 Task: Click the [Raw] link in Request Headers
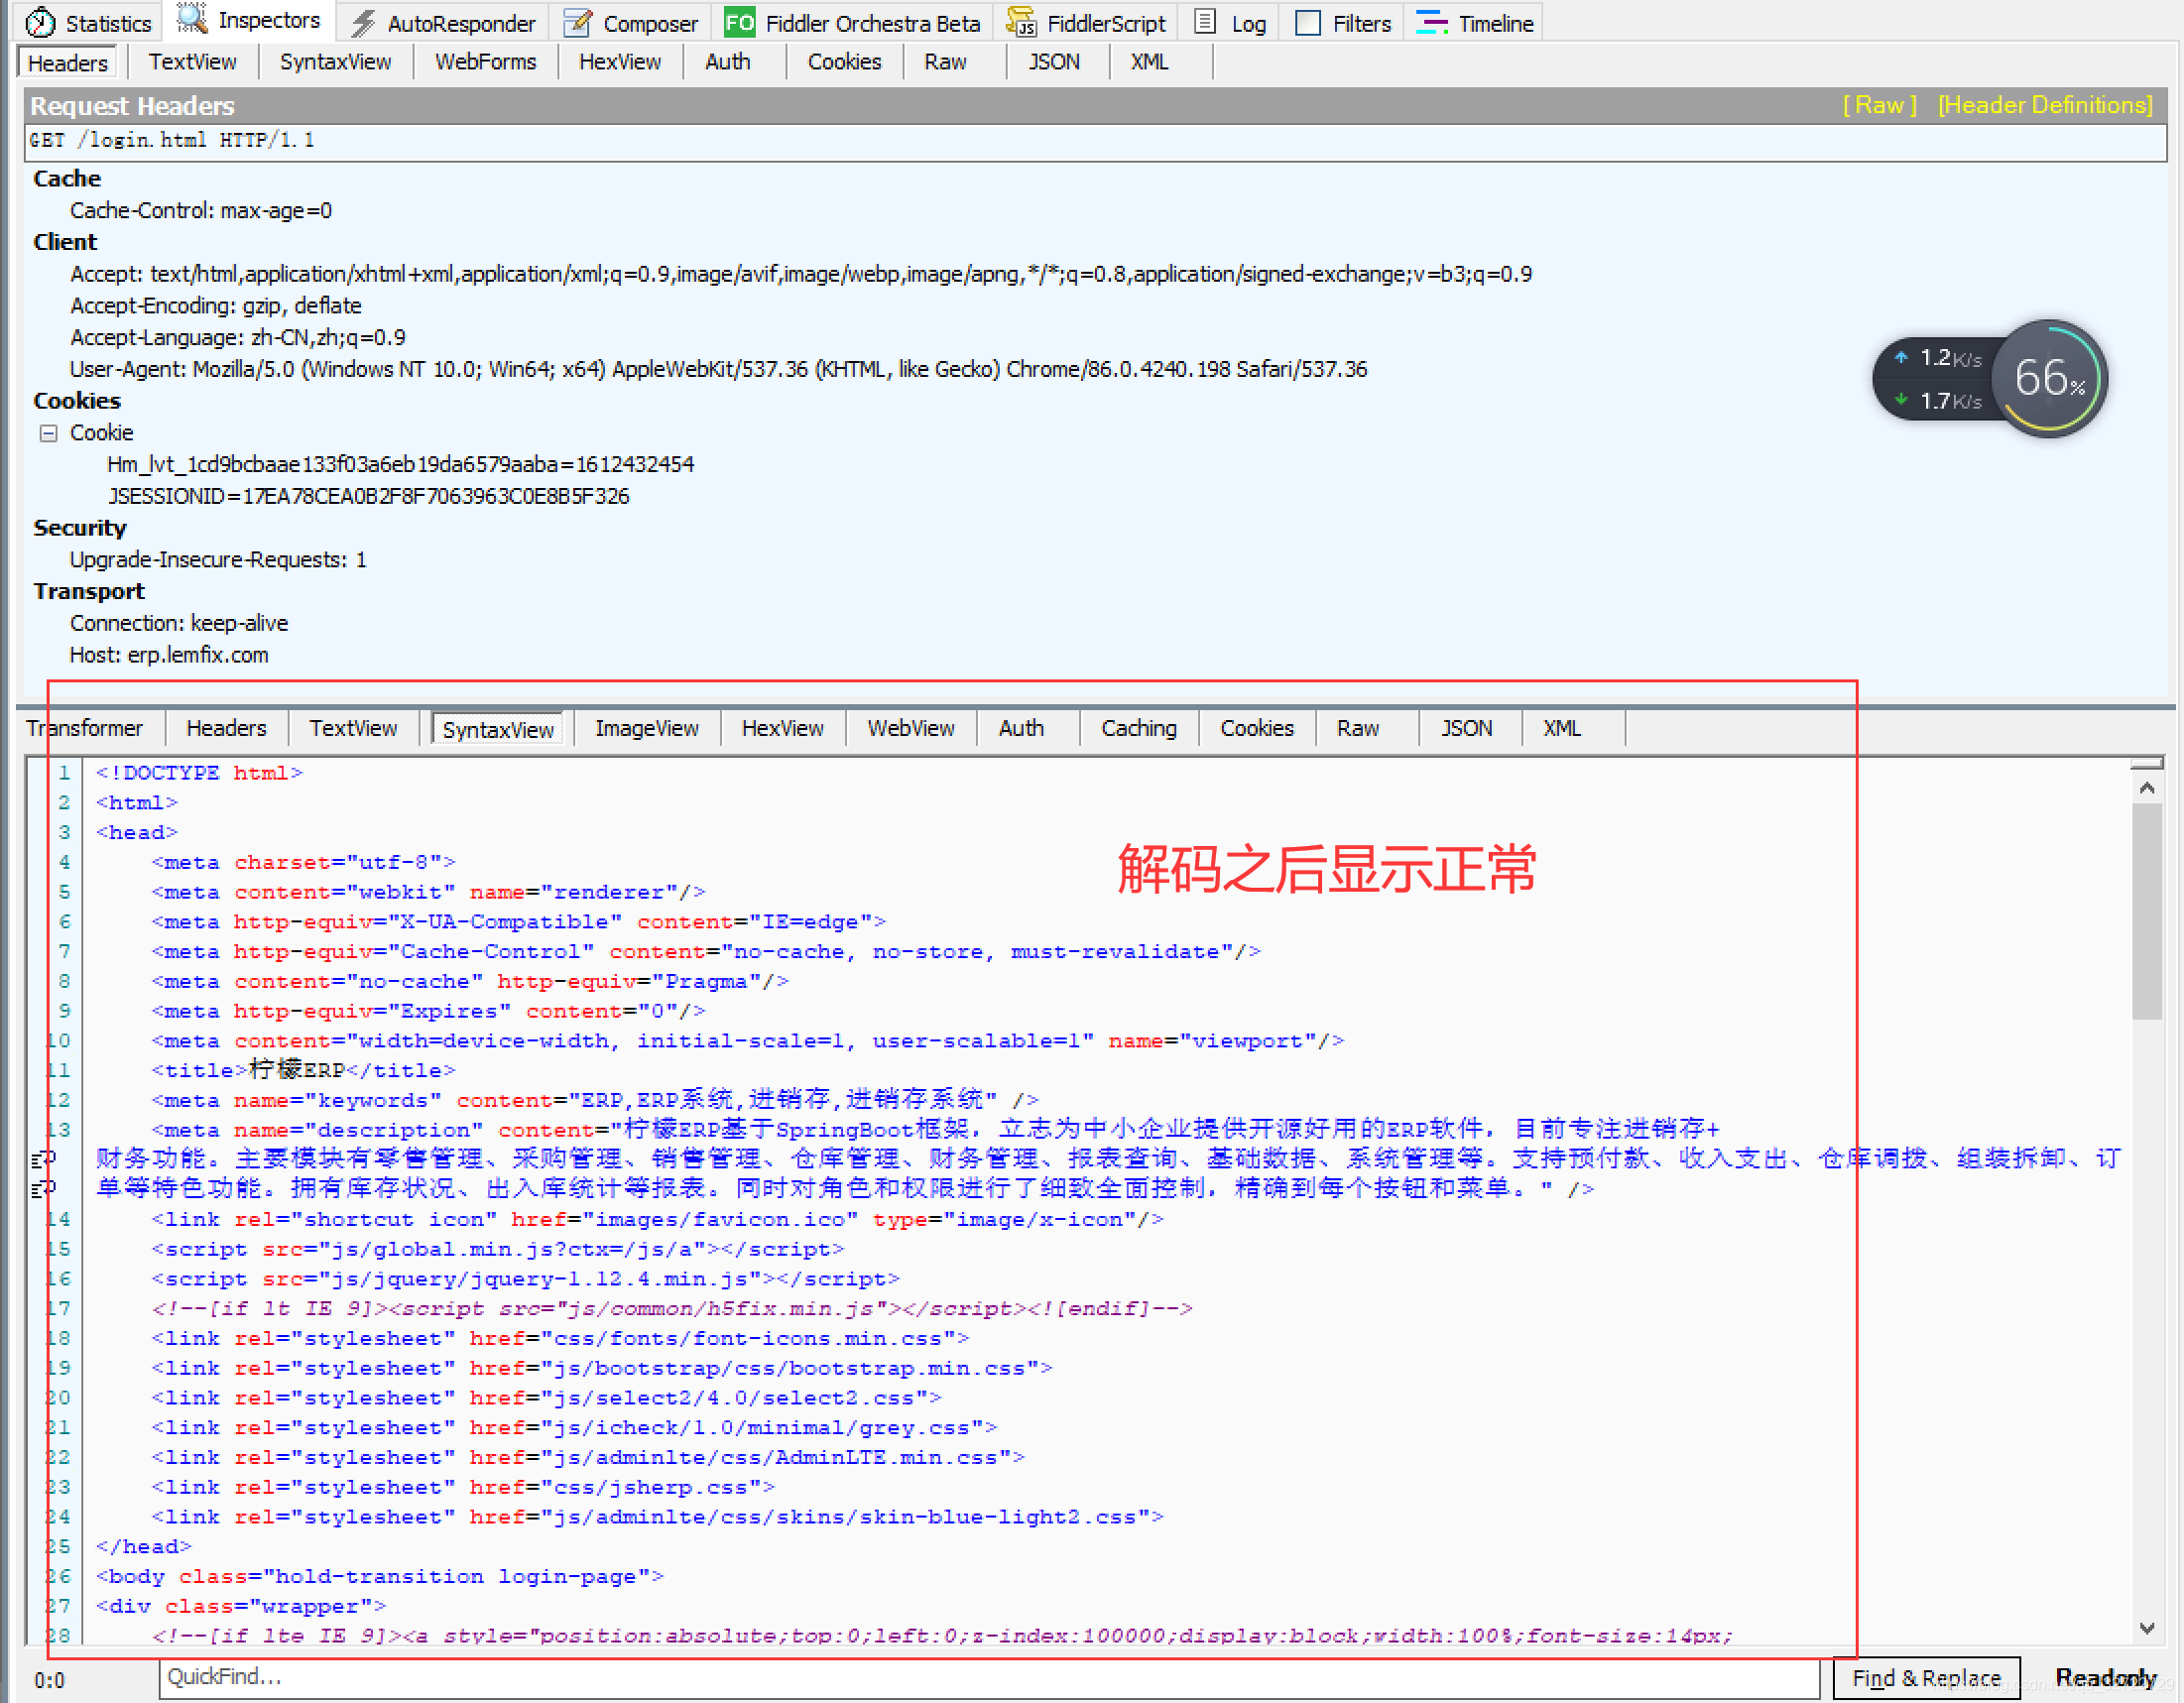coord(1879,105)
